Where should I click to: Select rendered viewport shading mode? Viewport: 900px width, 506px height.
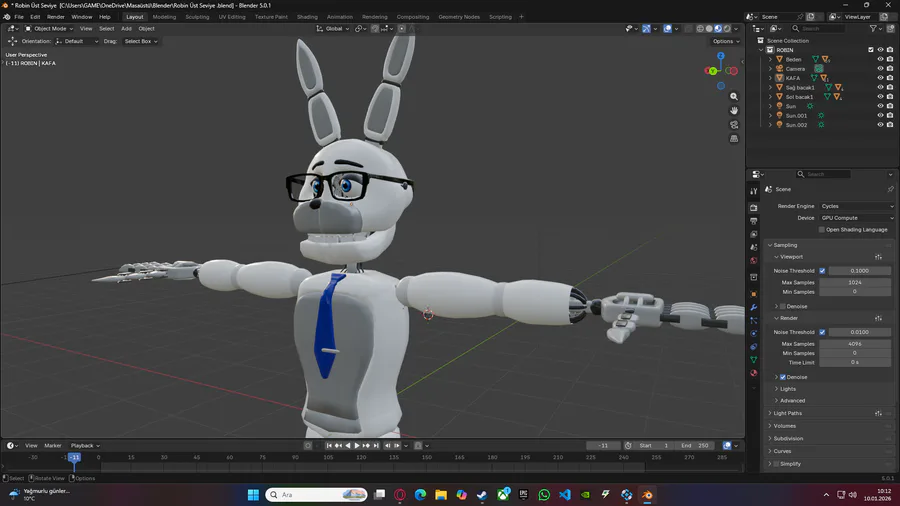[x=727, y=29]
